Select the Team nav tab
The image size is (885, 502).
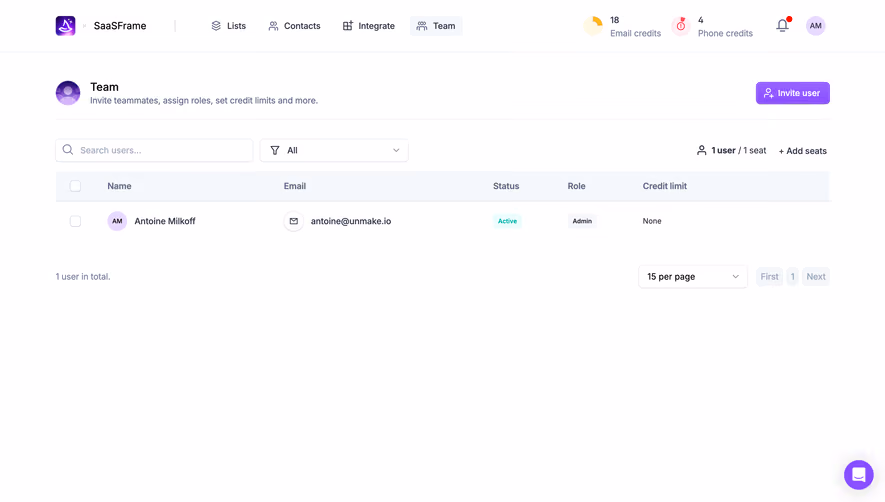436,26
